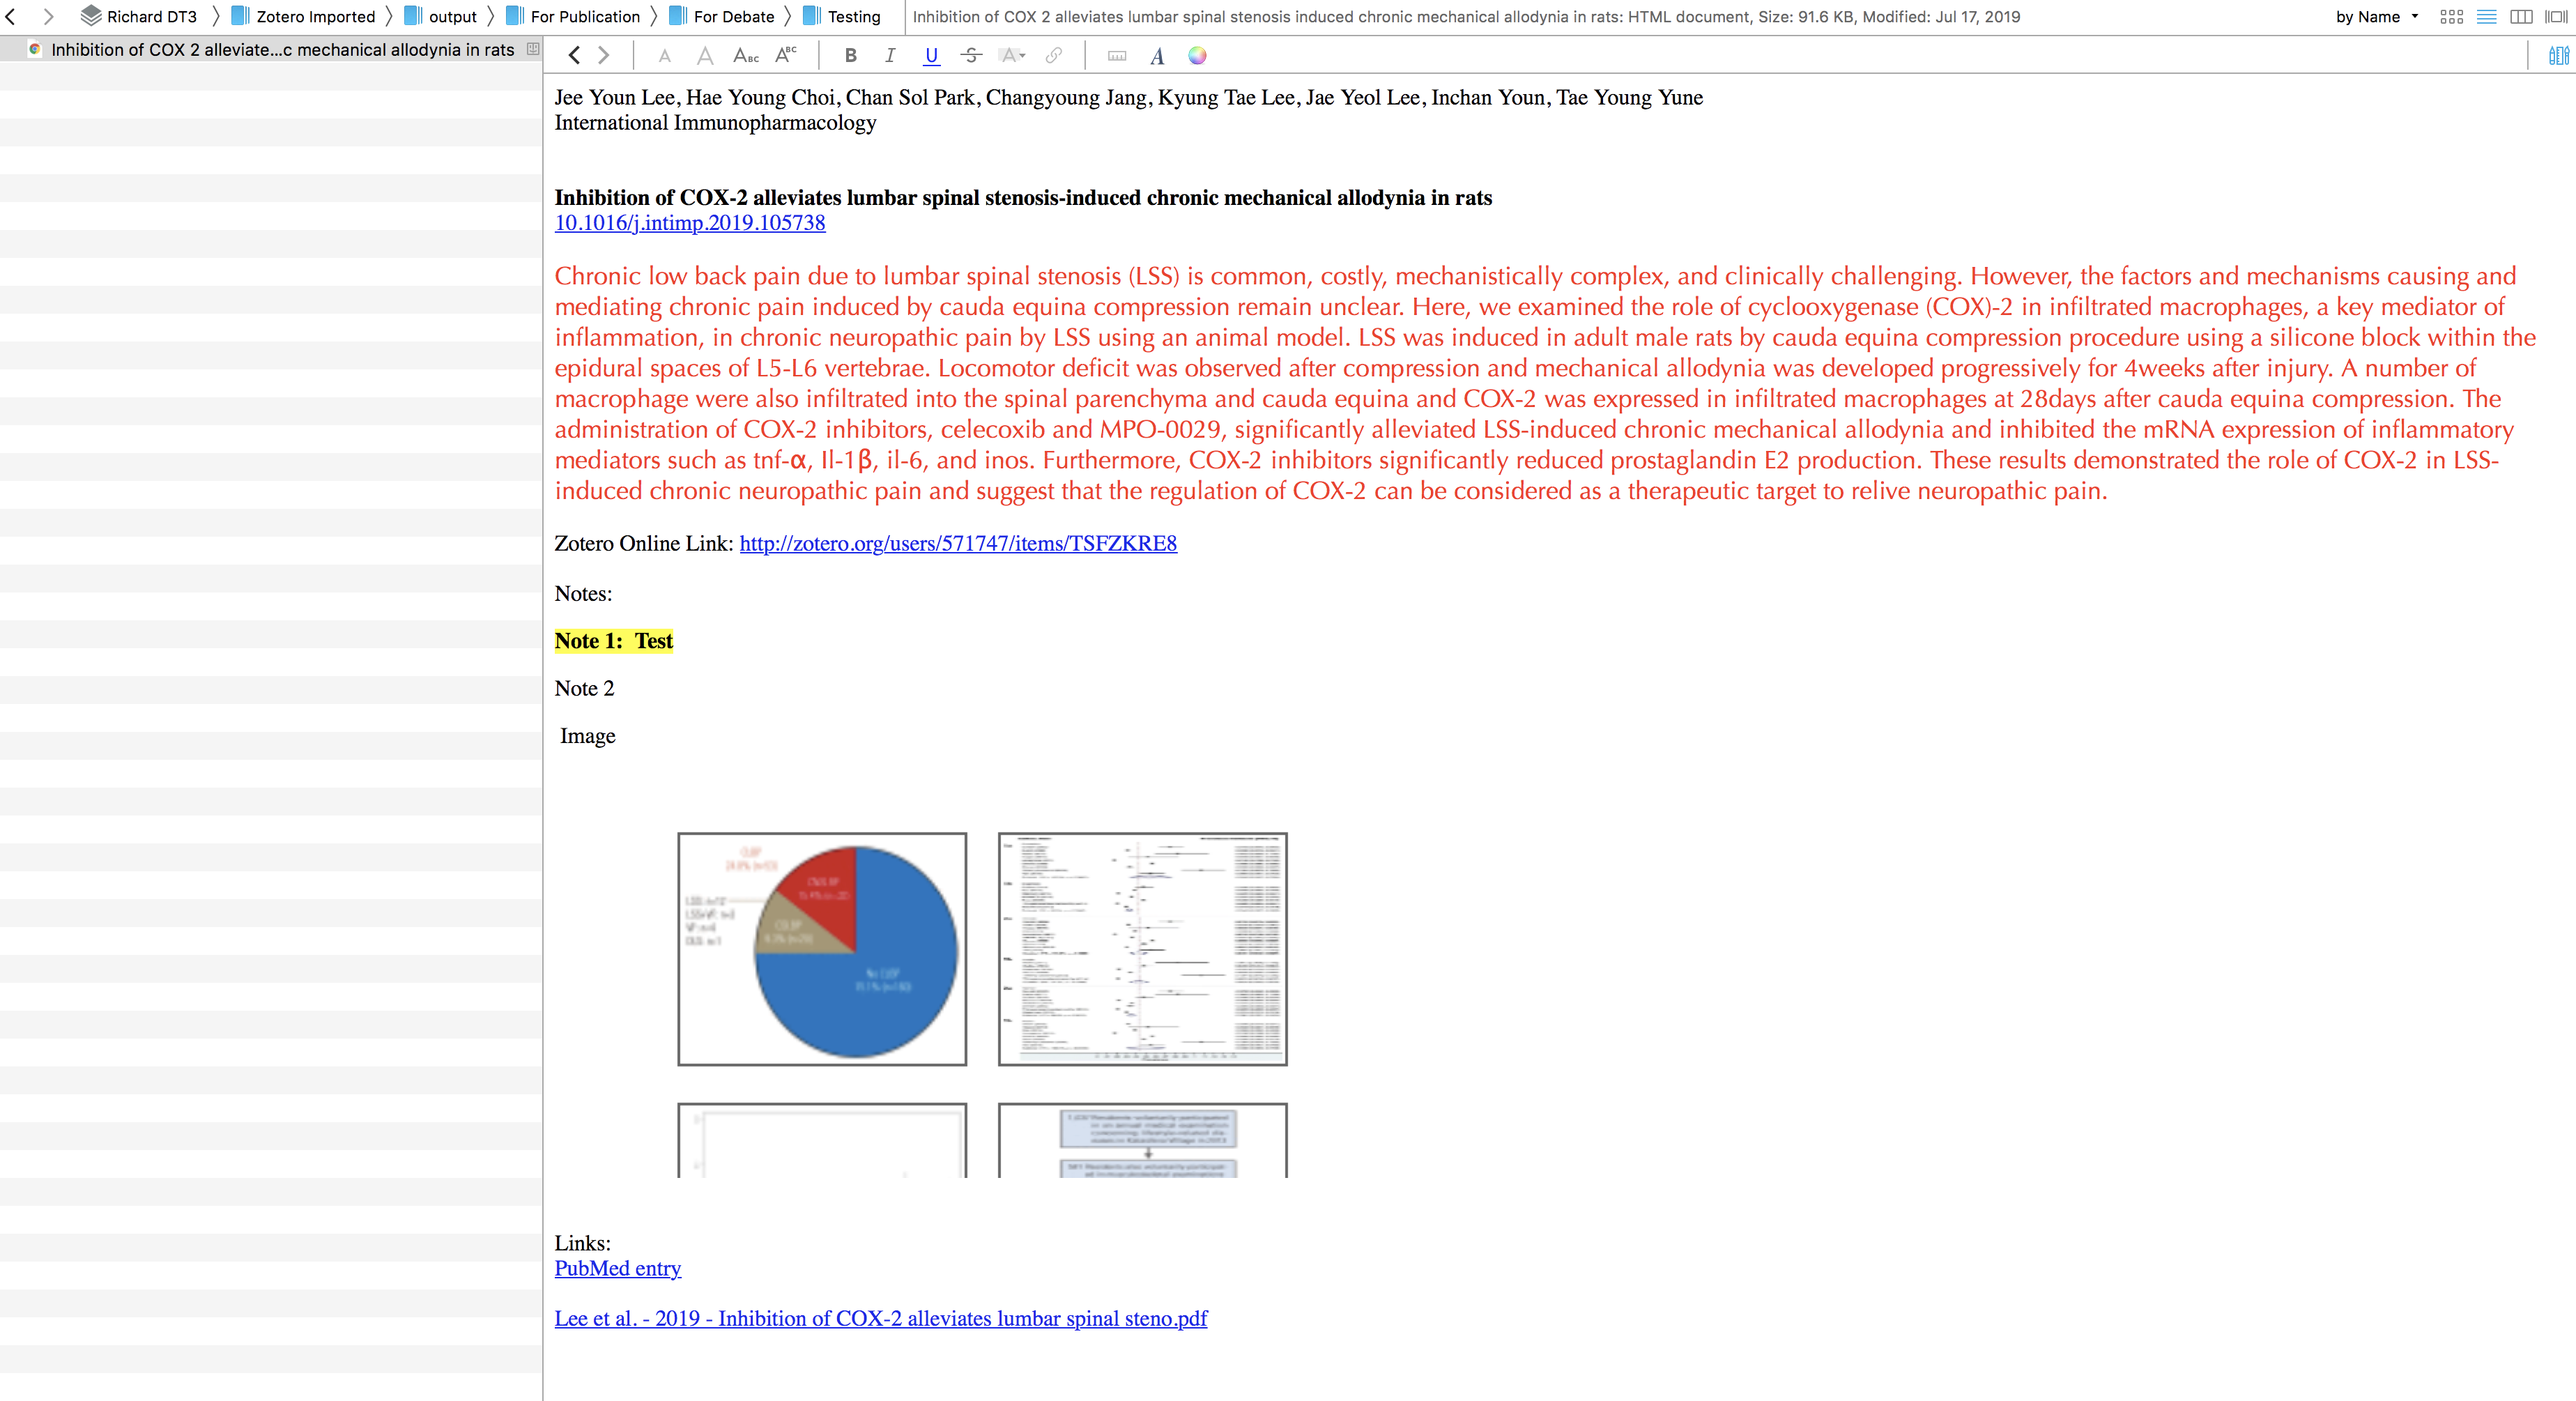Image resolution: width=2576 pixels, height=1401 pixels.
Task: Open Zotero Imported group in path
Action: [x=303, y=17]
